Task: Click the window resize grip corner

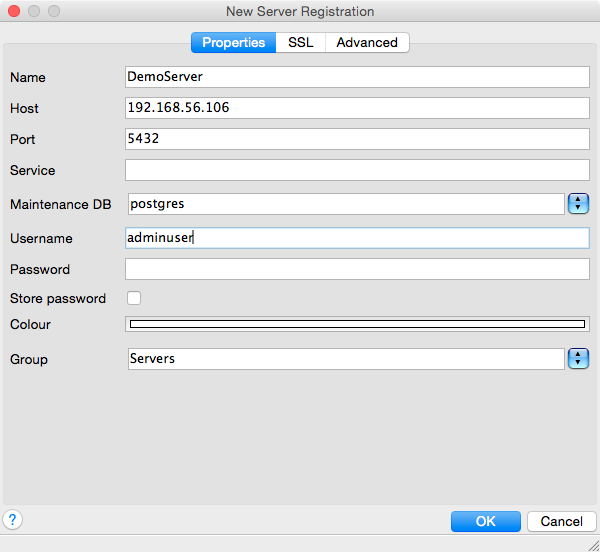Action: (594, 545)
